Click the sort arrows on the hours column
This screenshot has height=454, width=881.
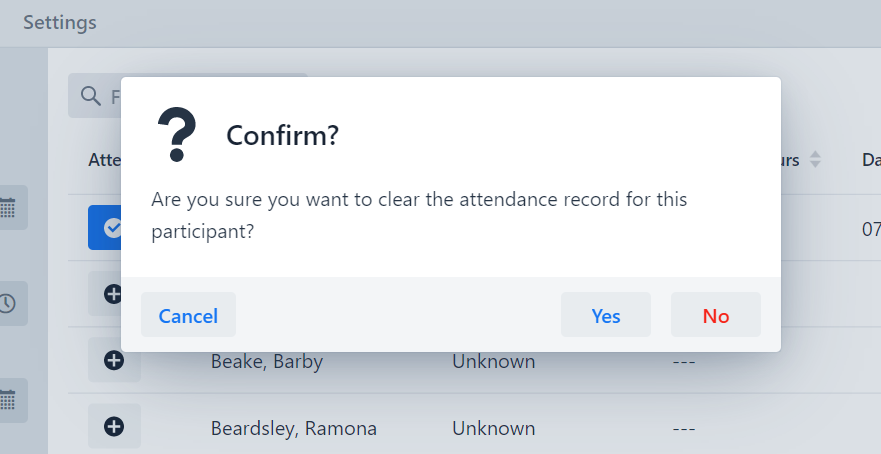(815, 160)
